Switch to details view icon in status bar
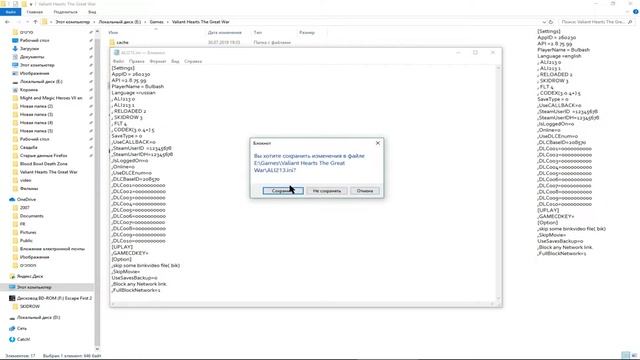 point(625,356)
